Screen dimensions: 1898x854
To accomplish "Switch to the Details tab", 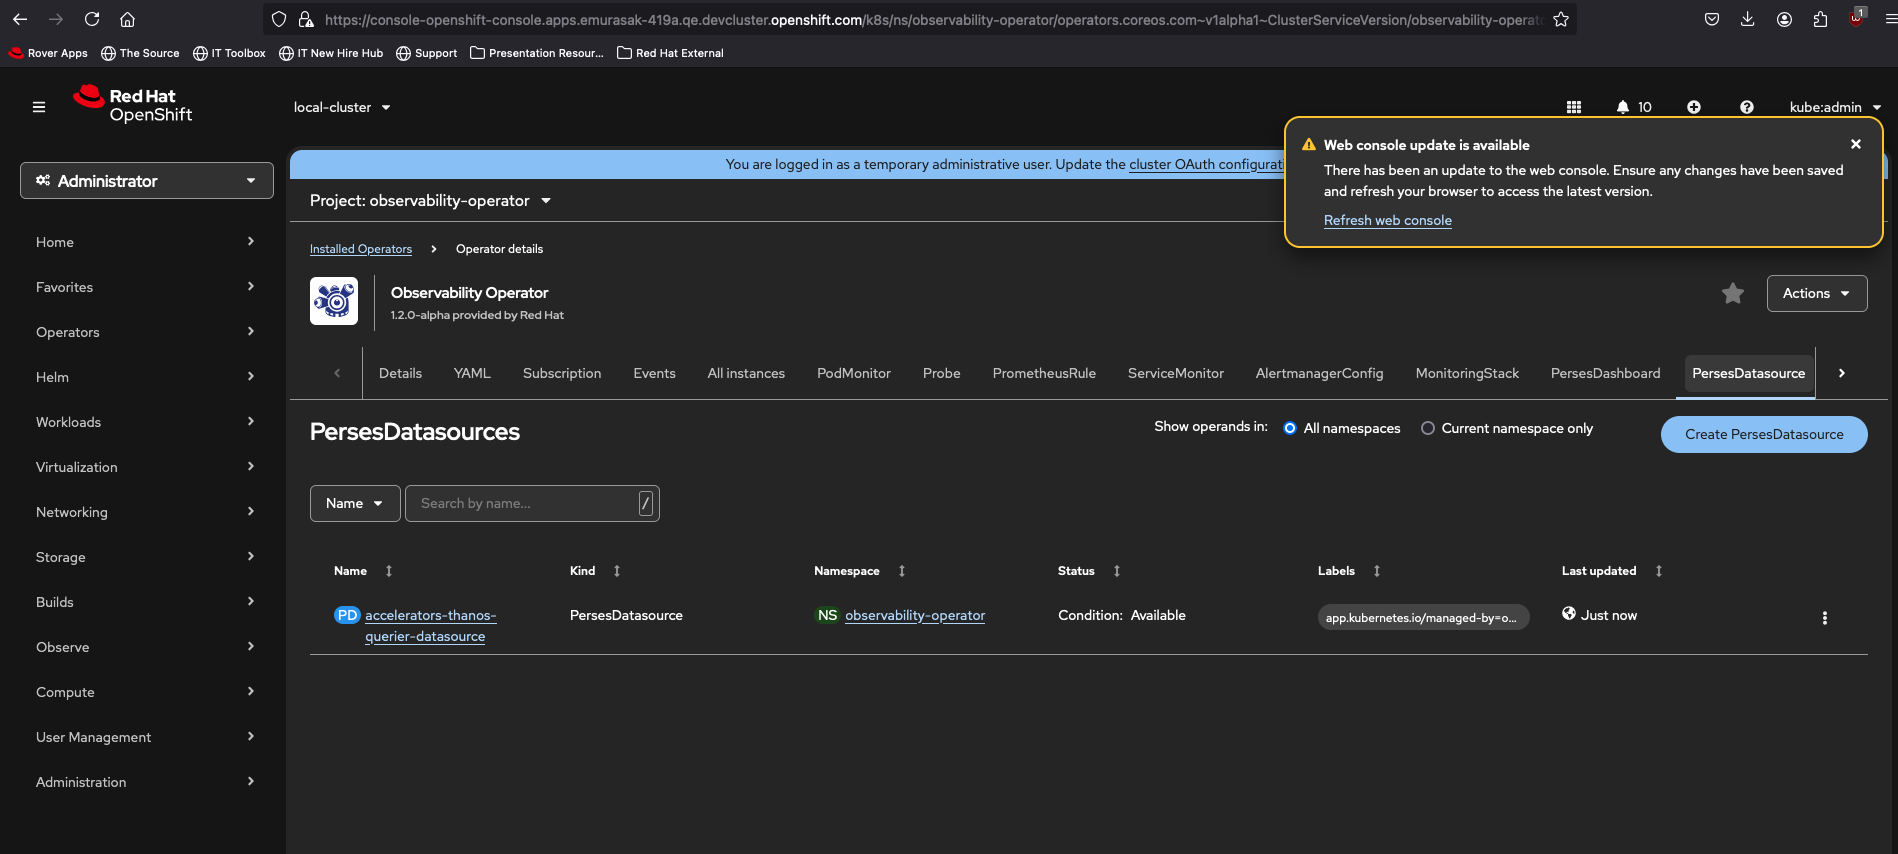I will pos(400,373).
